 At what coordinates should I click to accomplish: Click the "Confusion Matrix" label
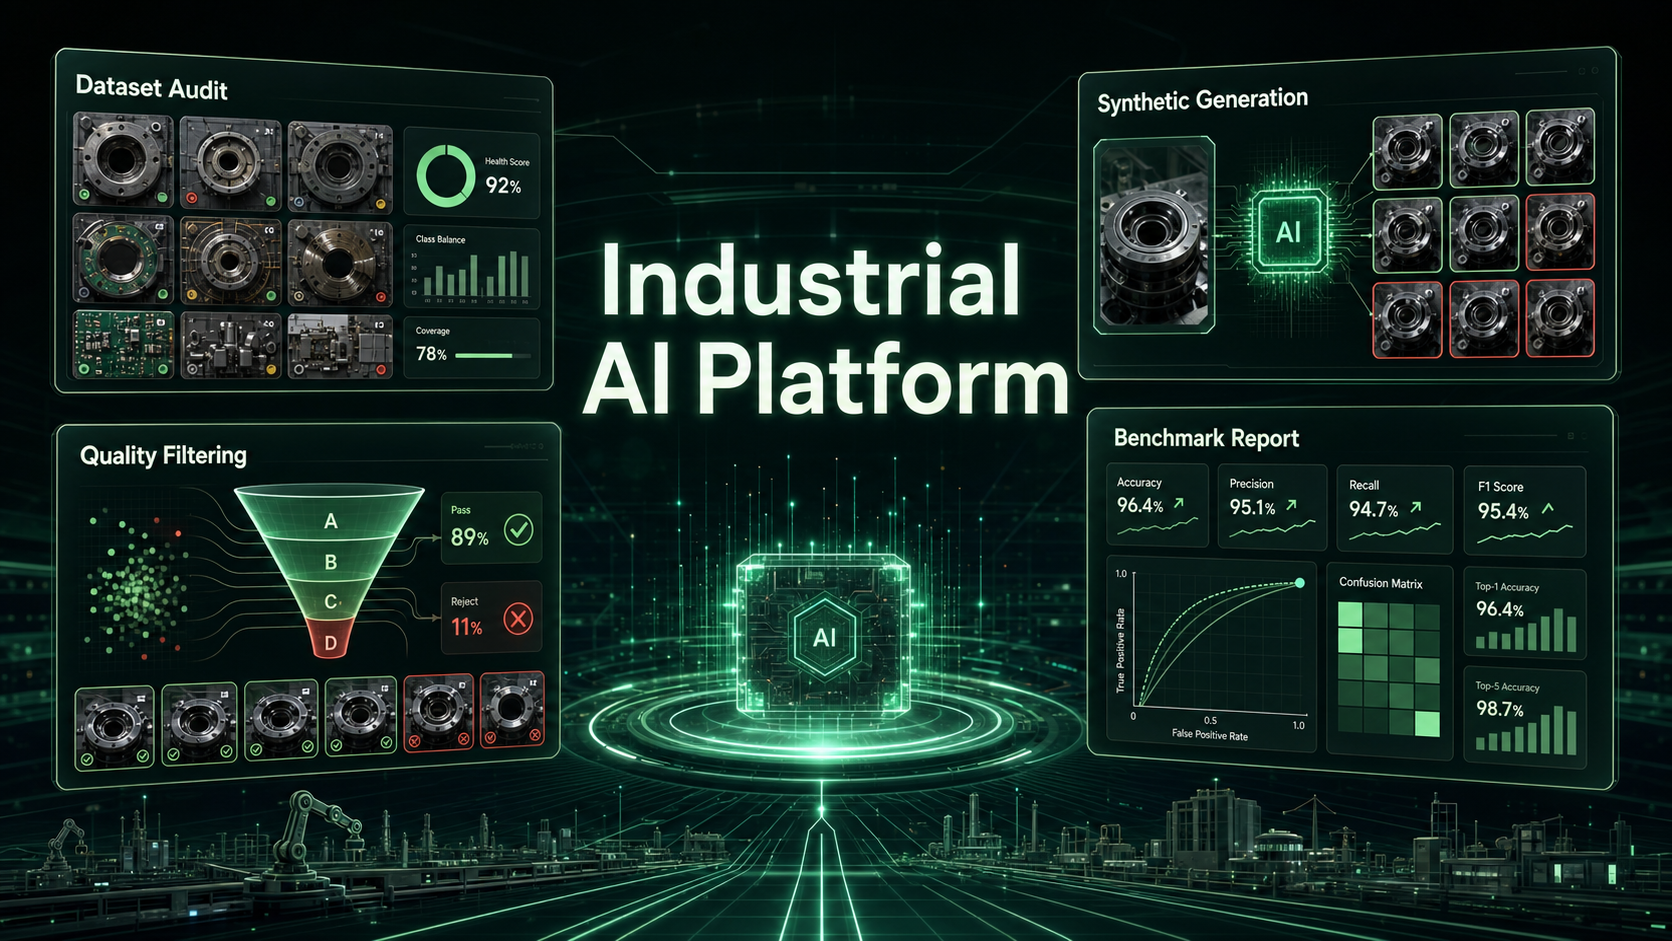(1380, 583)
